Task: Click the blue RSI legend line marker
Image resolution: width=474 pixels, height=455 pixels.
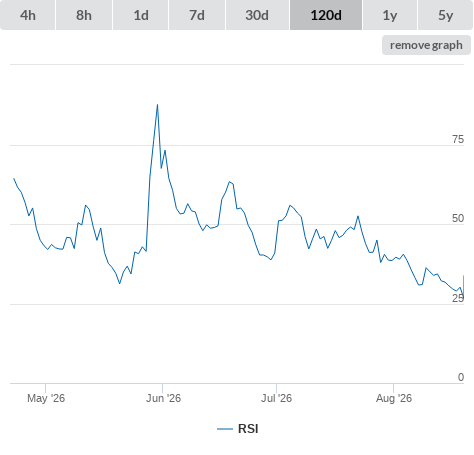Action: pos(225,429)
